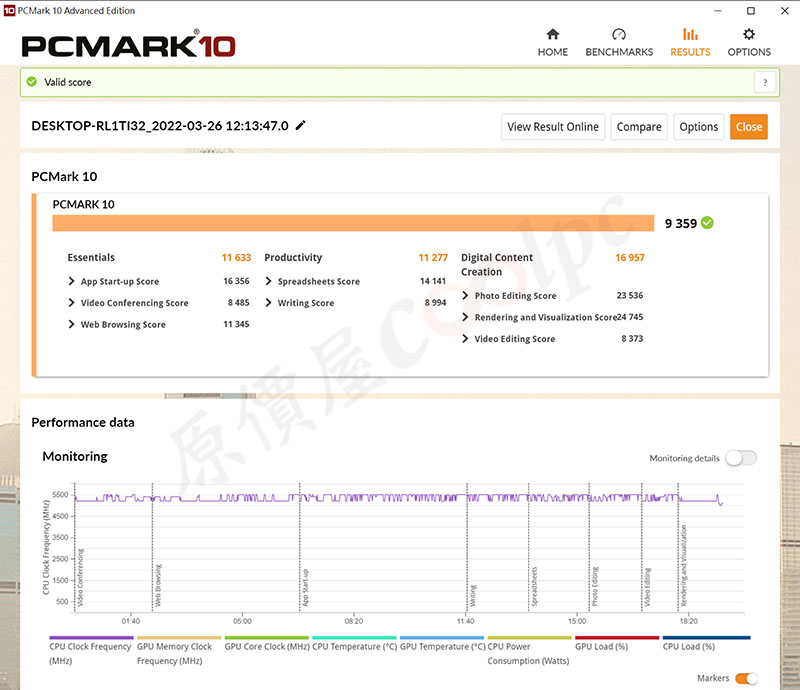
Task: Click the result name DESKTOP-RL1TI32 title
Action: pyautogui.click(x=160, y=126)
